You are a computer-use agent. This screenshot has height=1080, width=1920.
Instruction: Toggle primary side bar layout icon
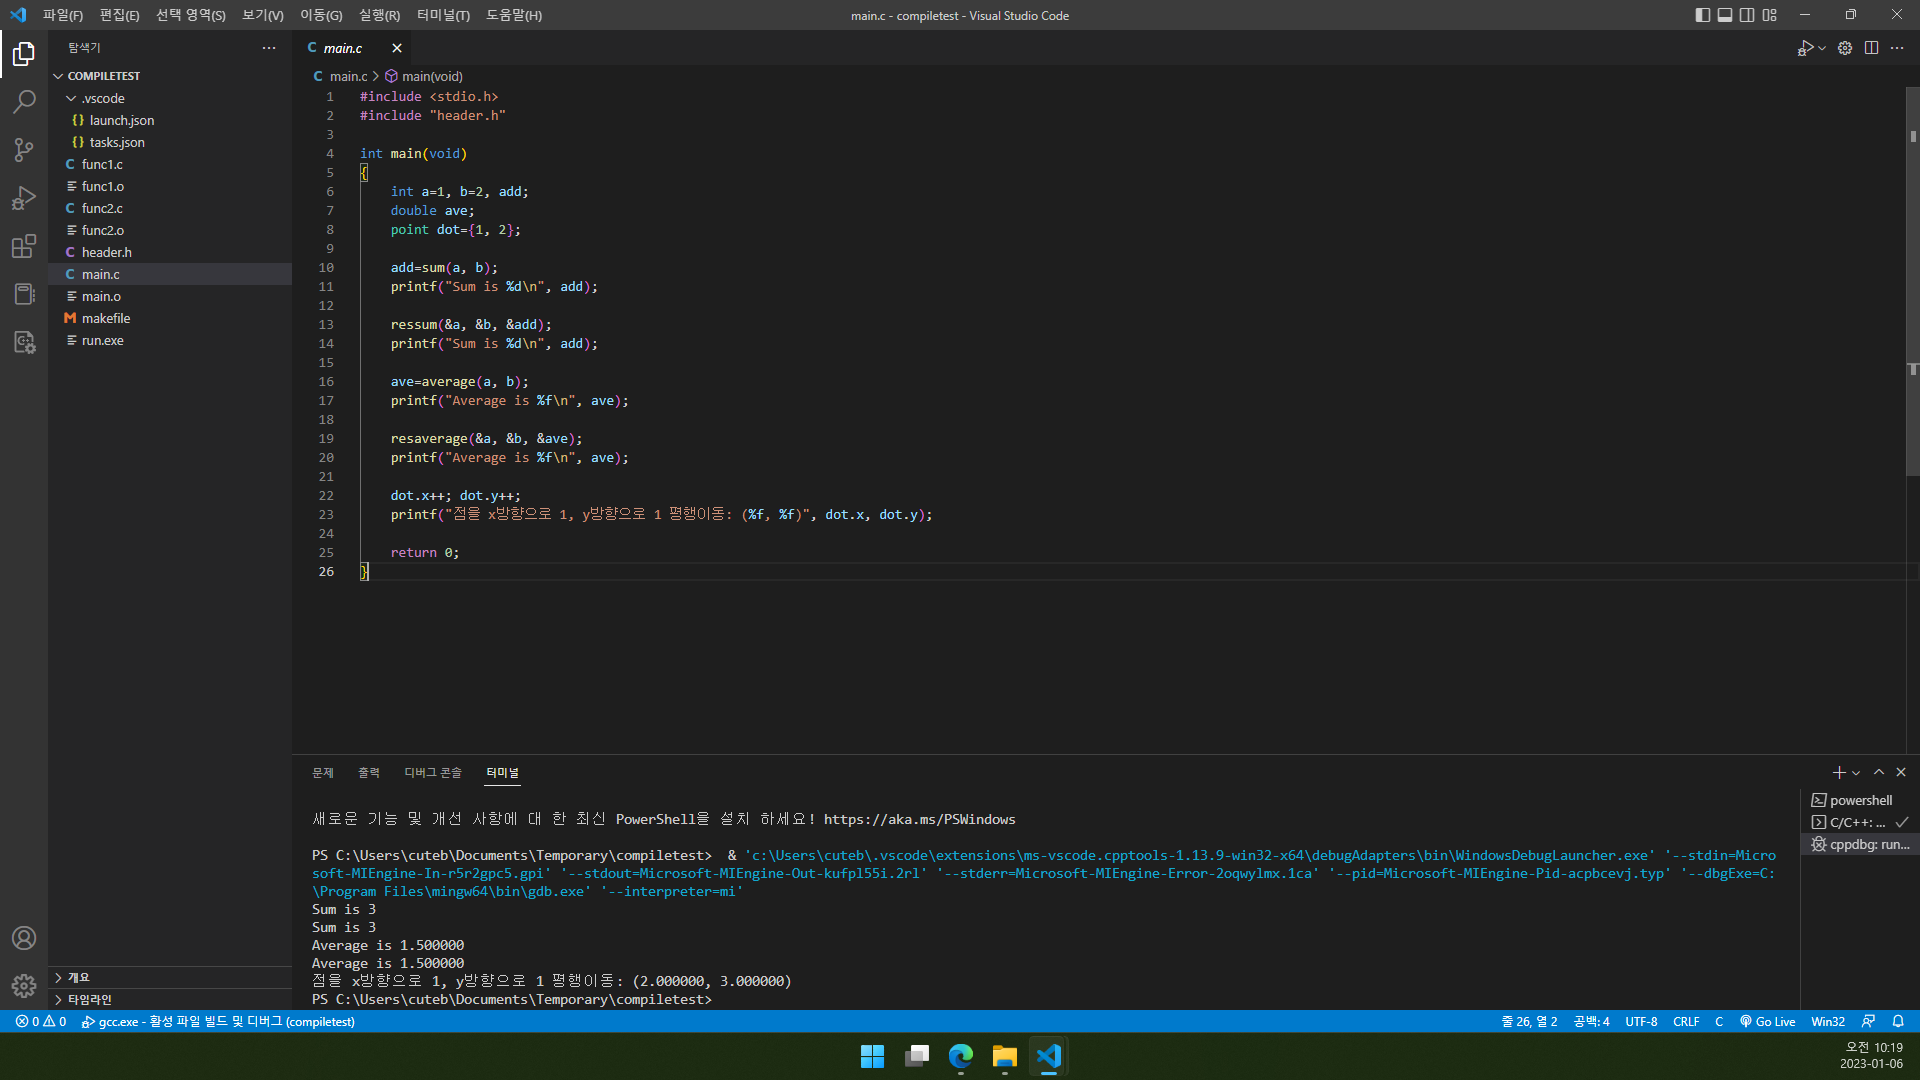[1702, 15]
